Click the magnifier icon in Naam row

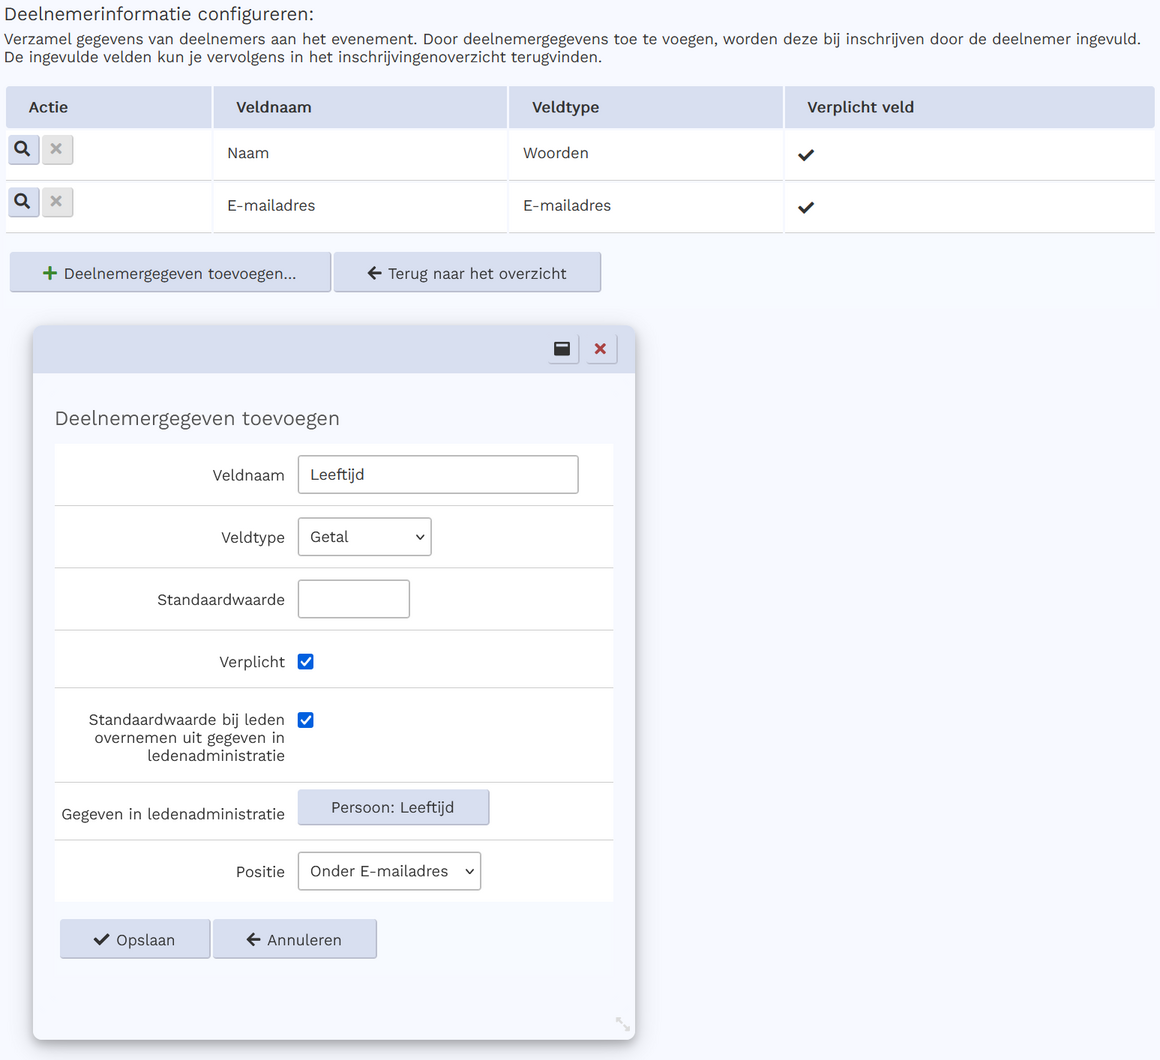coord(23,150)
